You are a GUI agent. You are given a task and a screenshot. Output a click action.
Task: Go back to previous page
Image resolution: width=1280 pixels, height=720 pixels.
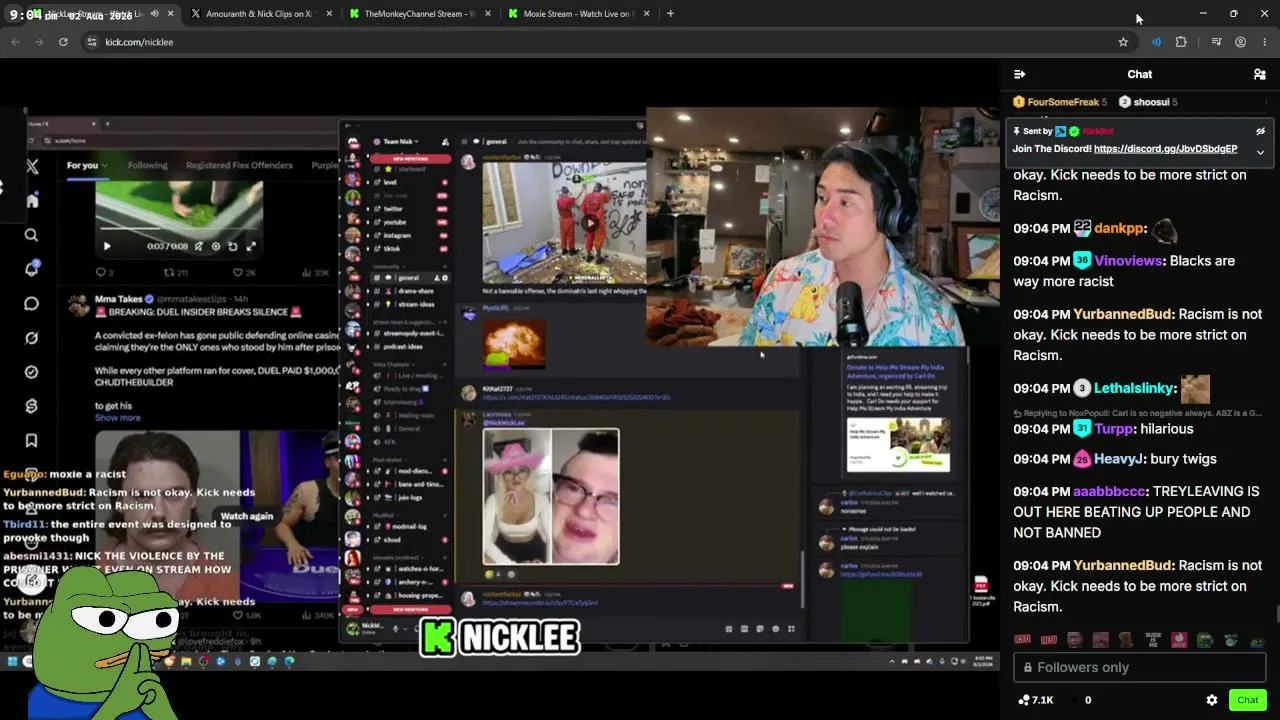[x=15, y=42]
